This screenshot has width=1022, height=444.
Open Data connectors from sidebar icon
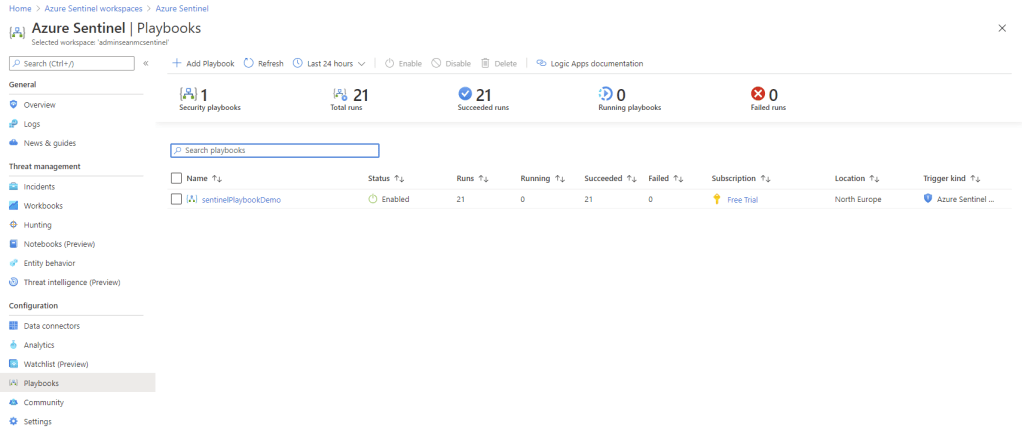click(13, 326)
